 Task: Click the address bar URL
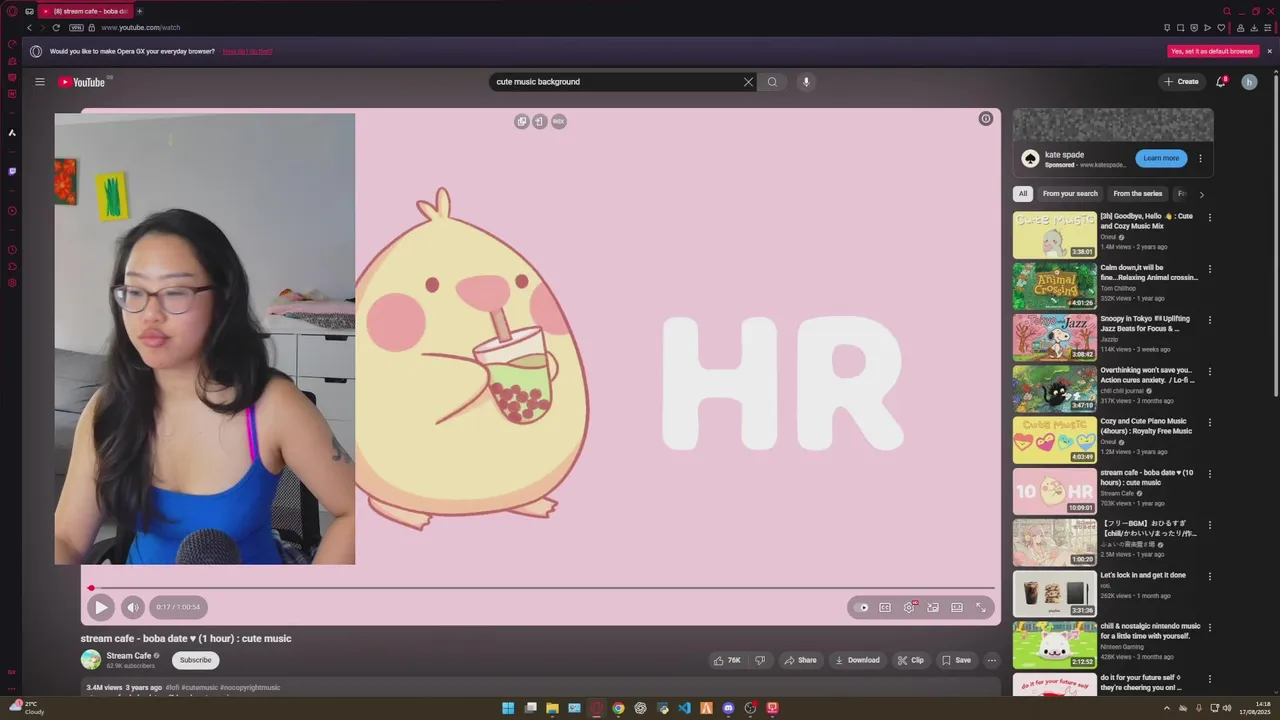pos(141,28)
